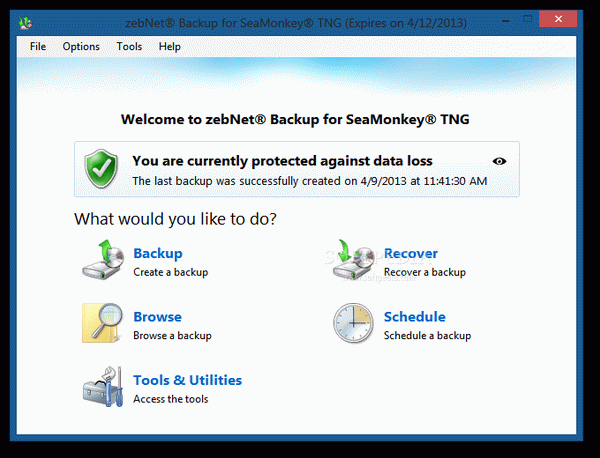
Task: Open the Help menu
Action: (170, 47)
